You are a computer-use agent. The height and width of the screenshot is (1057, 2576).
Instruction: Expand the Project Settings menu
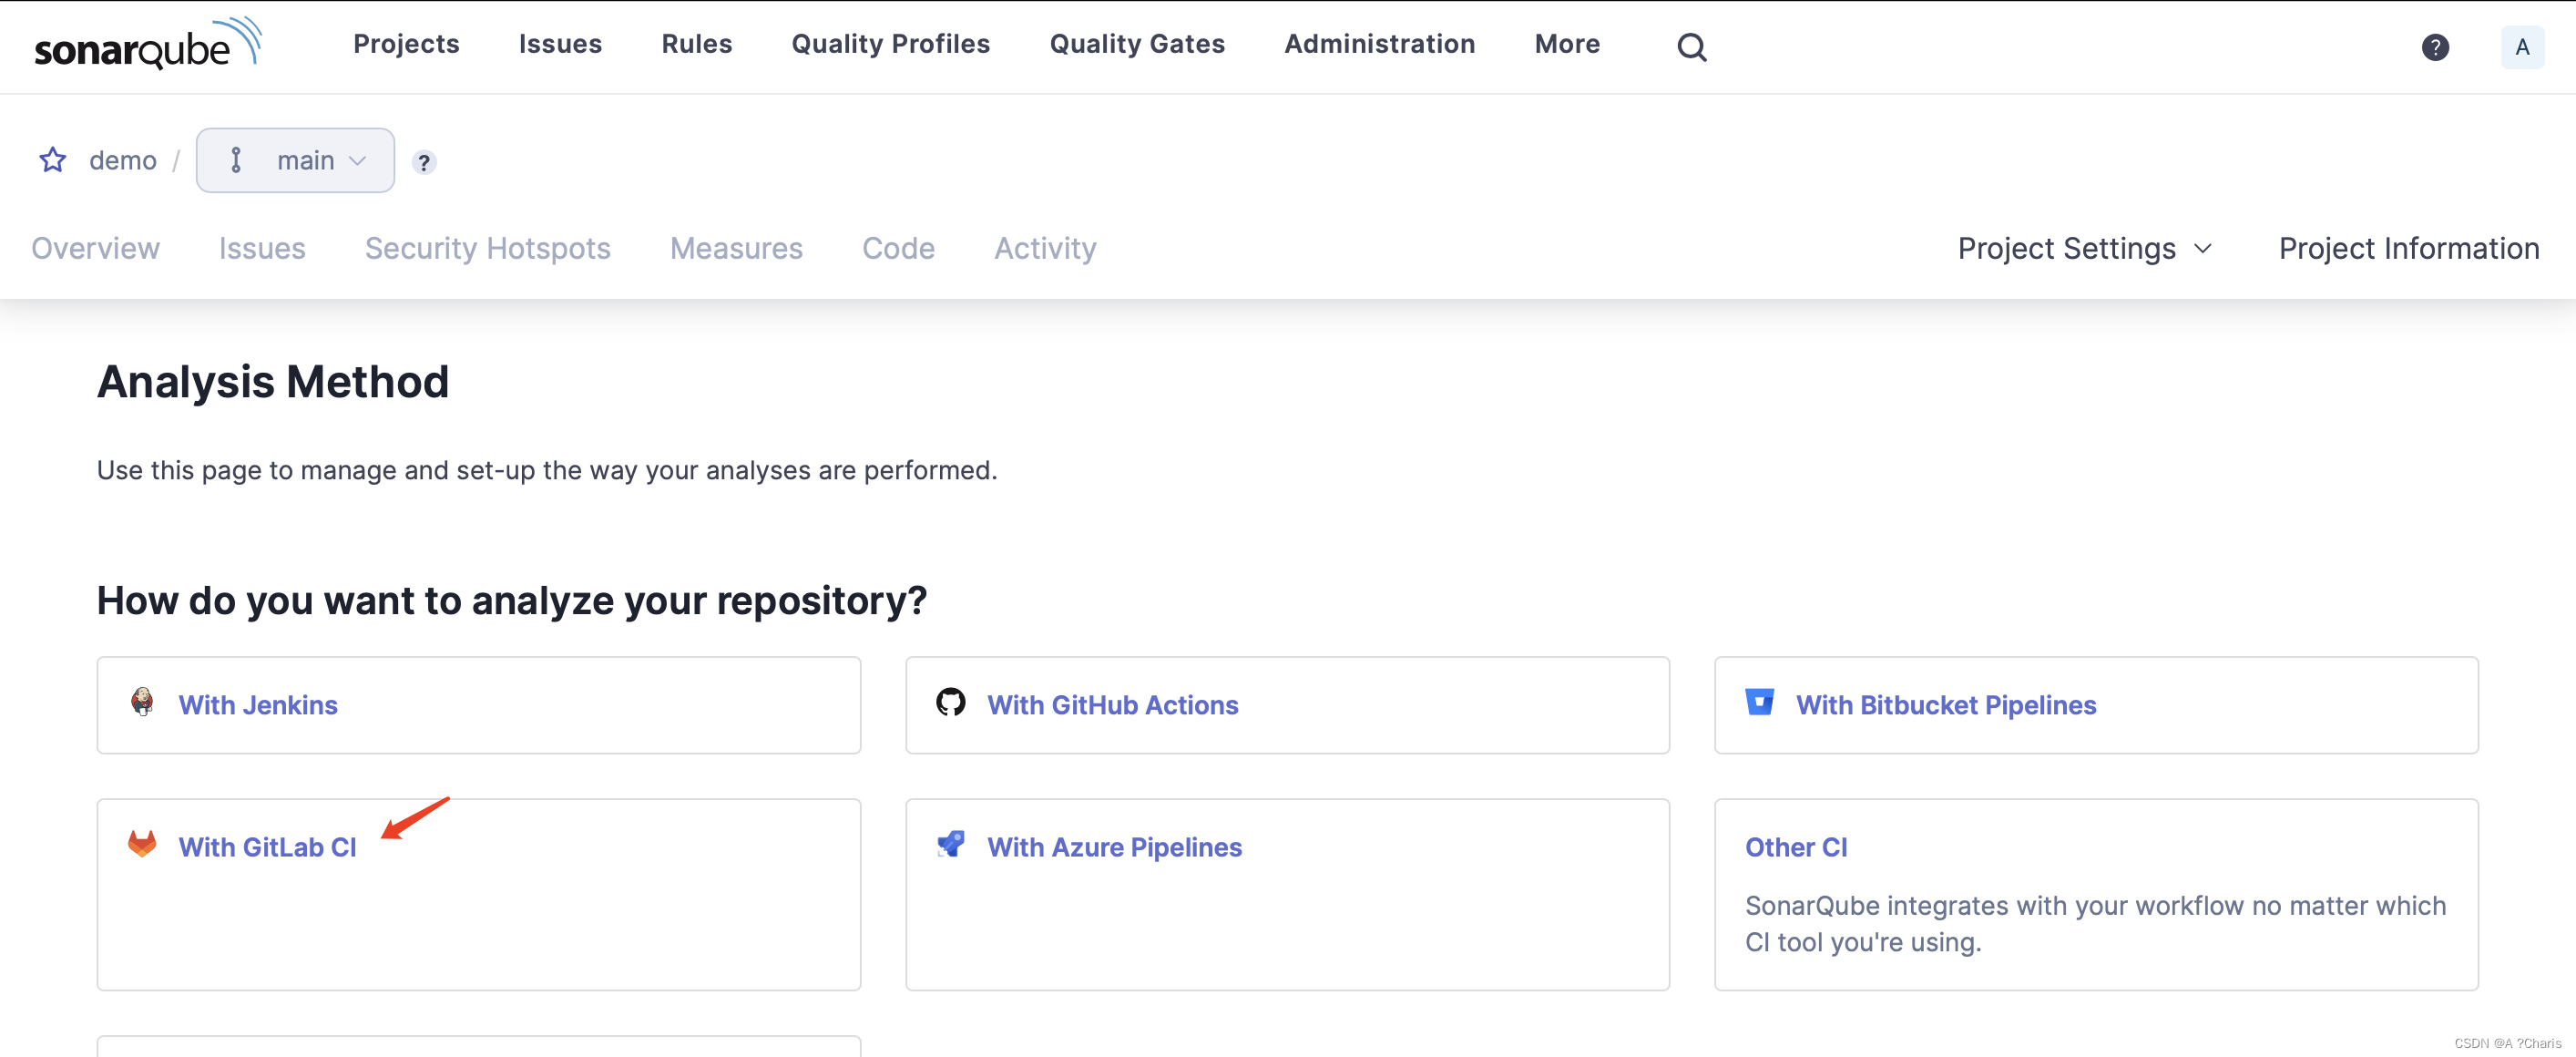[x=2084, y=248]
